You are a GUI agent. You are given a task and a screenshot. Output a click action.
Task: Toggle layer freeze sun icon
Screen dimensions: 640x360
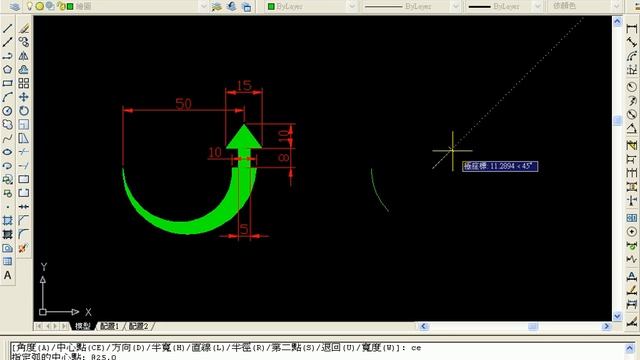(x=40, y=6)
